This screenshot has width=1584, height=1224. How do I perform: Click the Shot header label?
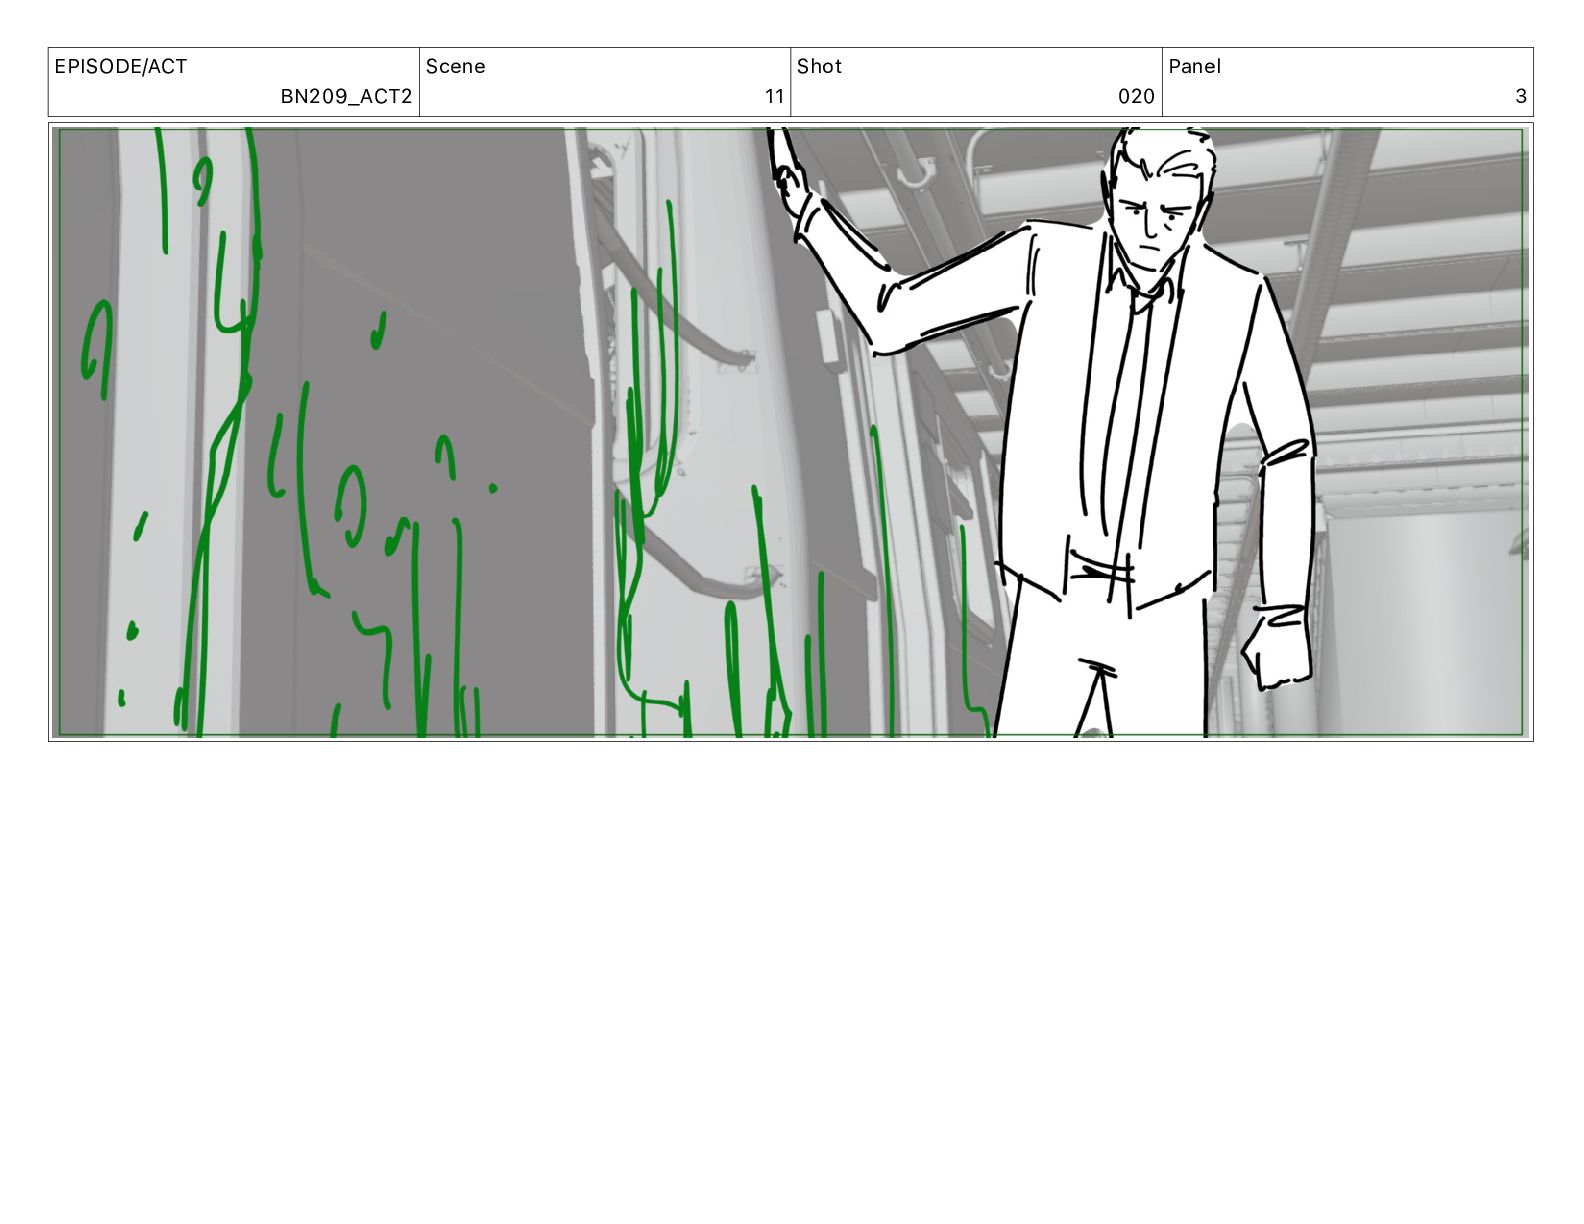(819, 67)
